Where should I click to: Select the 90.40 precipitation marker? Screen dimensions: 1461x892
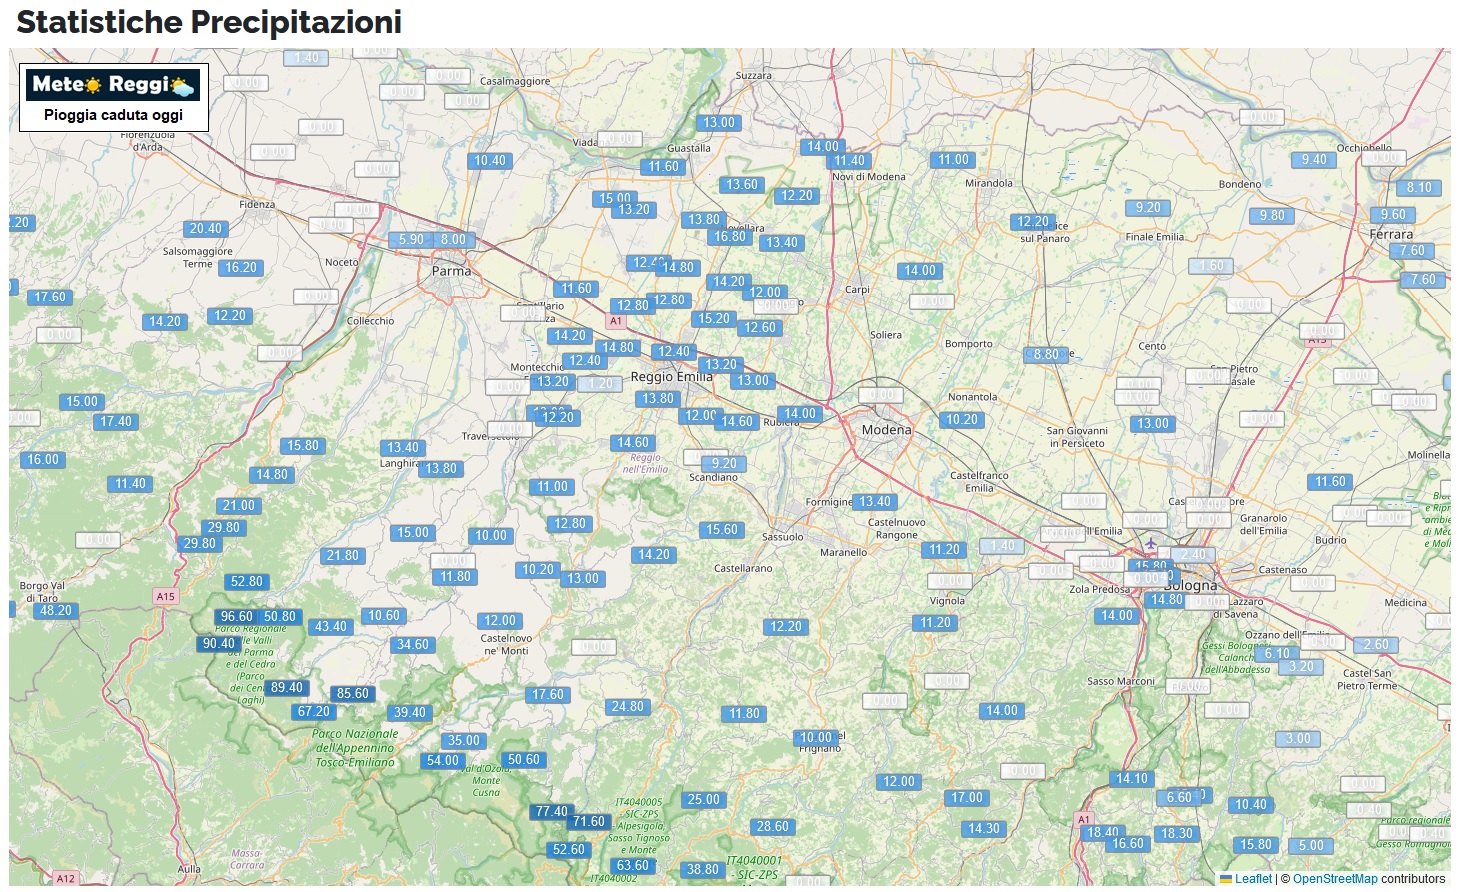coord(219,644)
